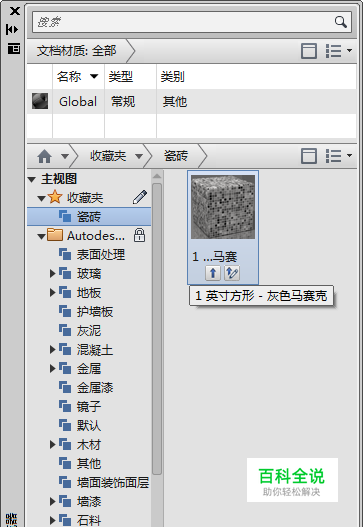Toggle library panel display button
Screen dimensions: 363x527
tap(309, 156)
